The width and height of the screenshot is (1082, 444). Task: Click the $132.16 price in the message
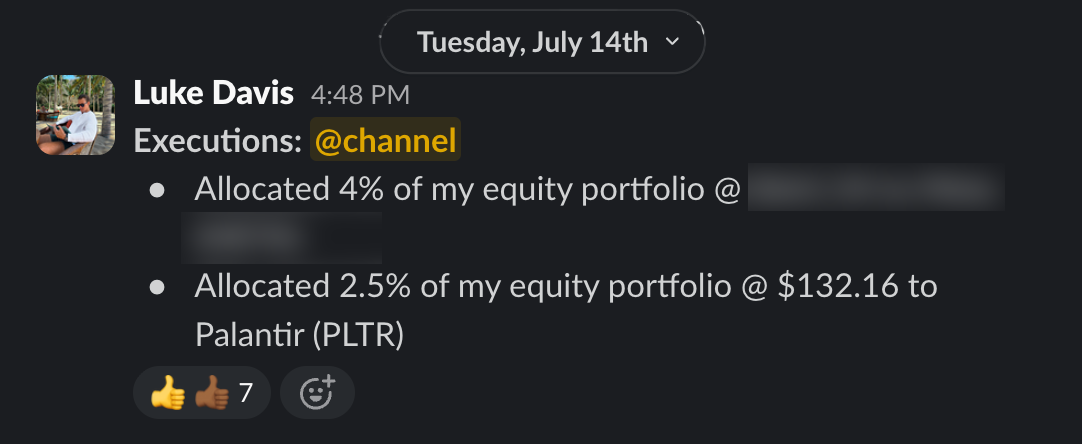(838, 286)
